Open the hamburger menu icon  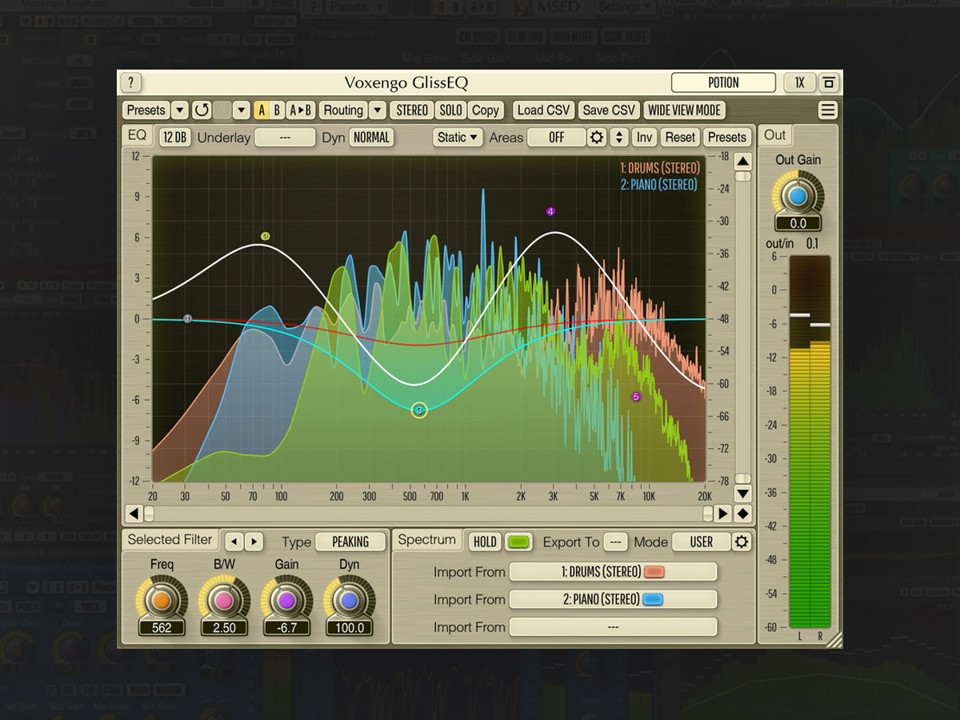click(827, 110)
